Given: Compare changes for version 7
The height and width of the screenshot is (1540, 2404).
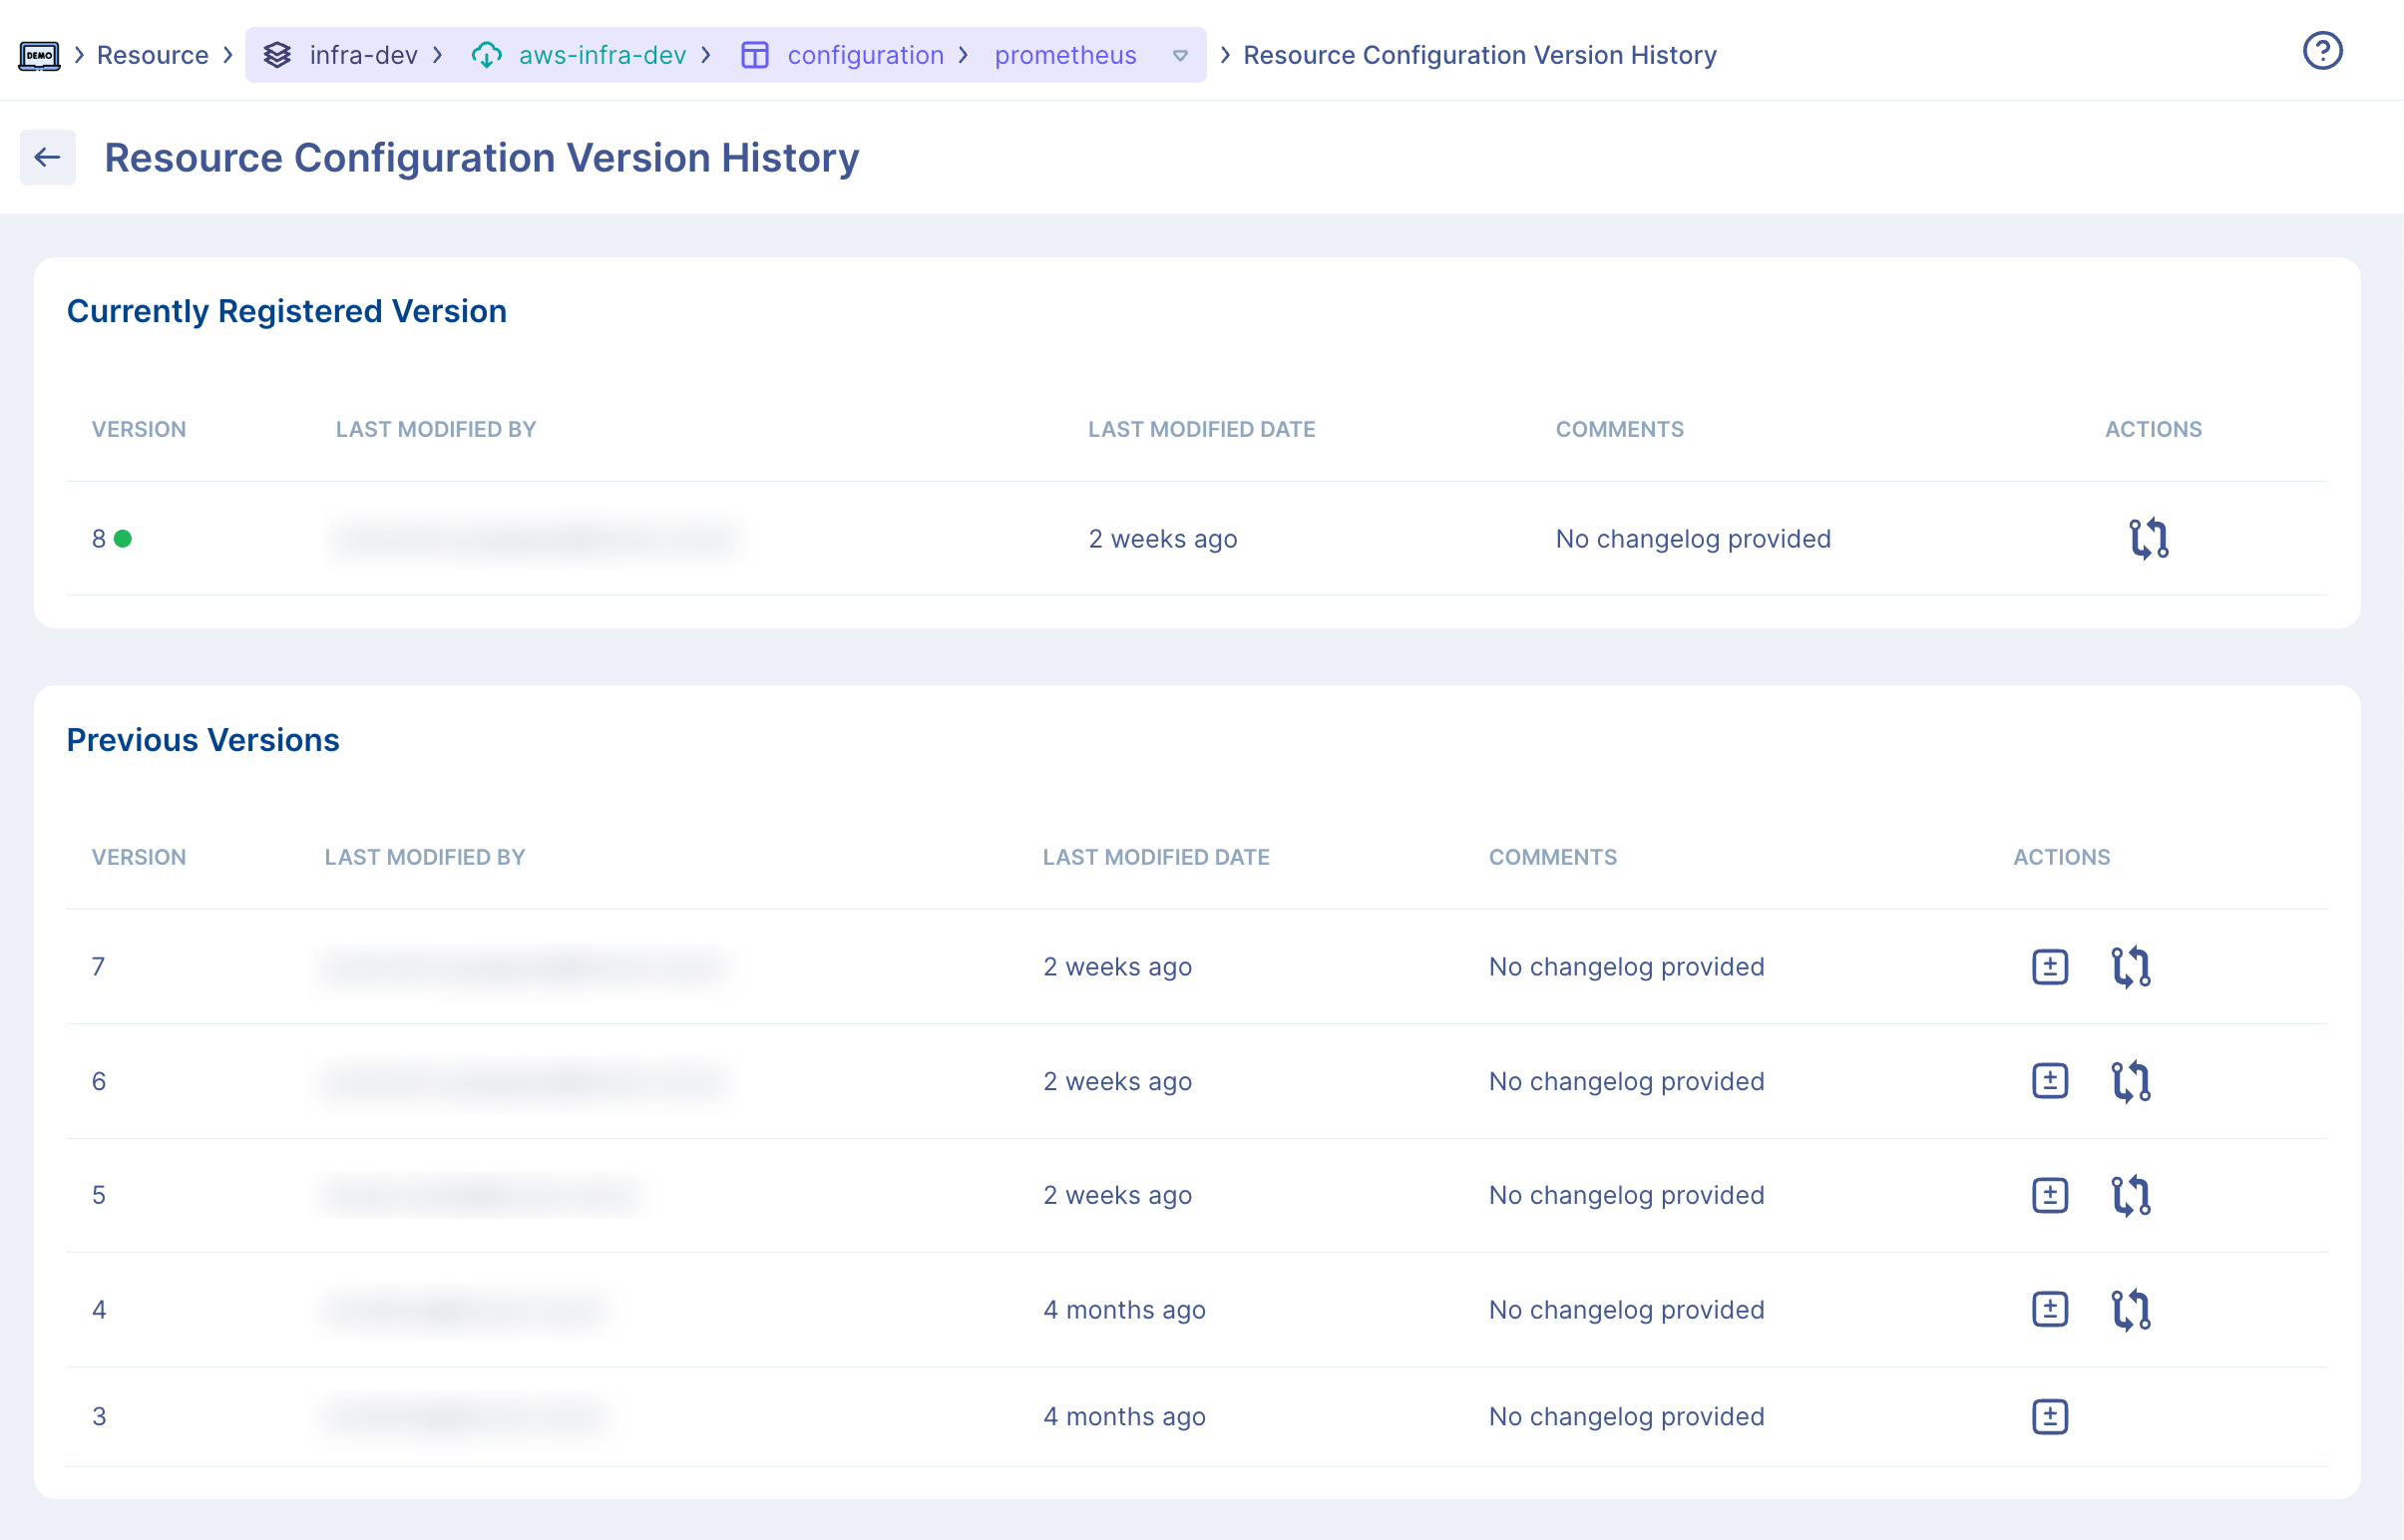Looking at the screenshot, I should pos(2049,967).
